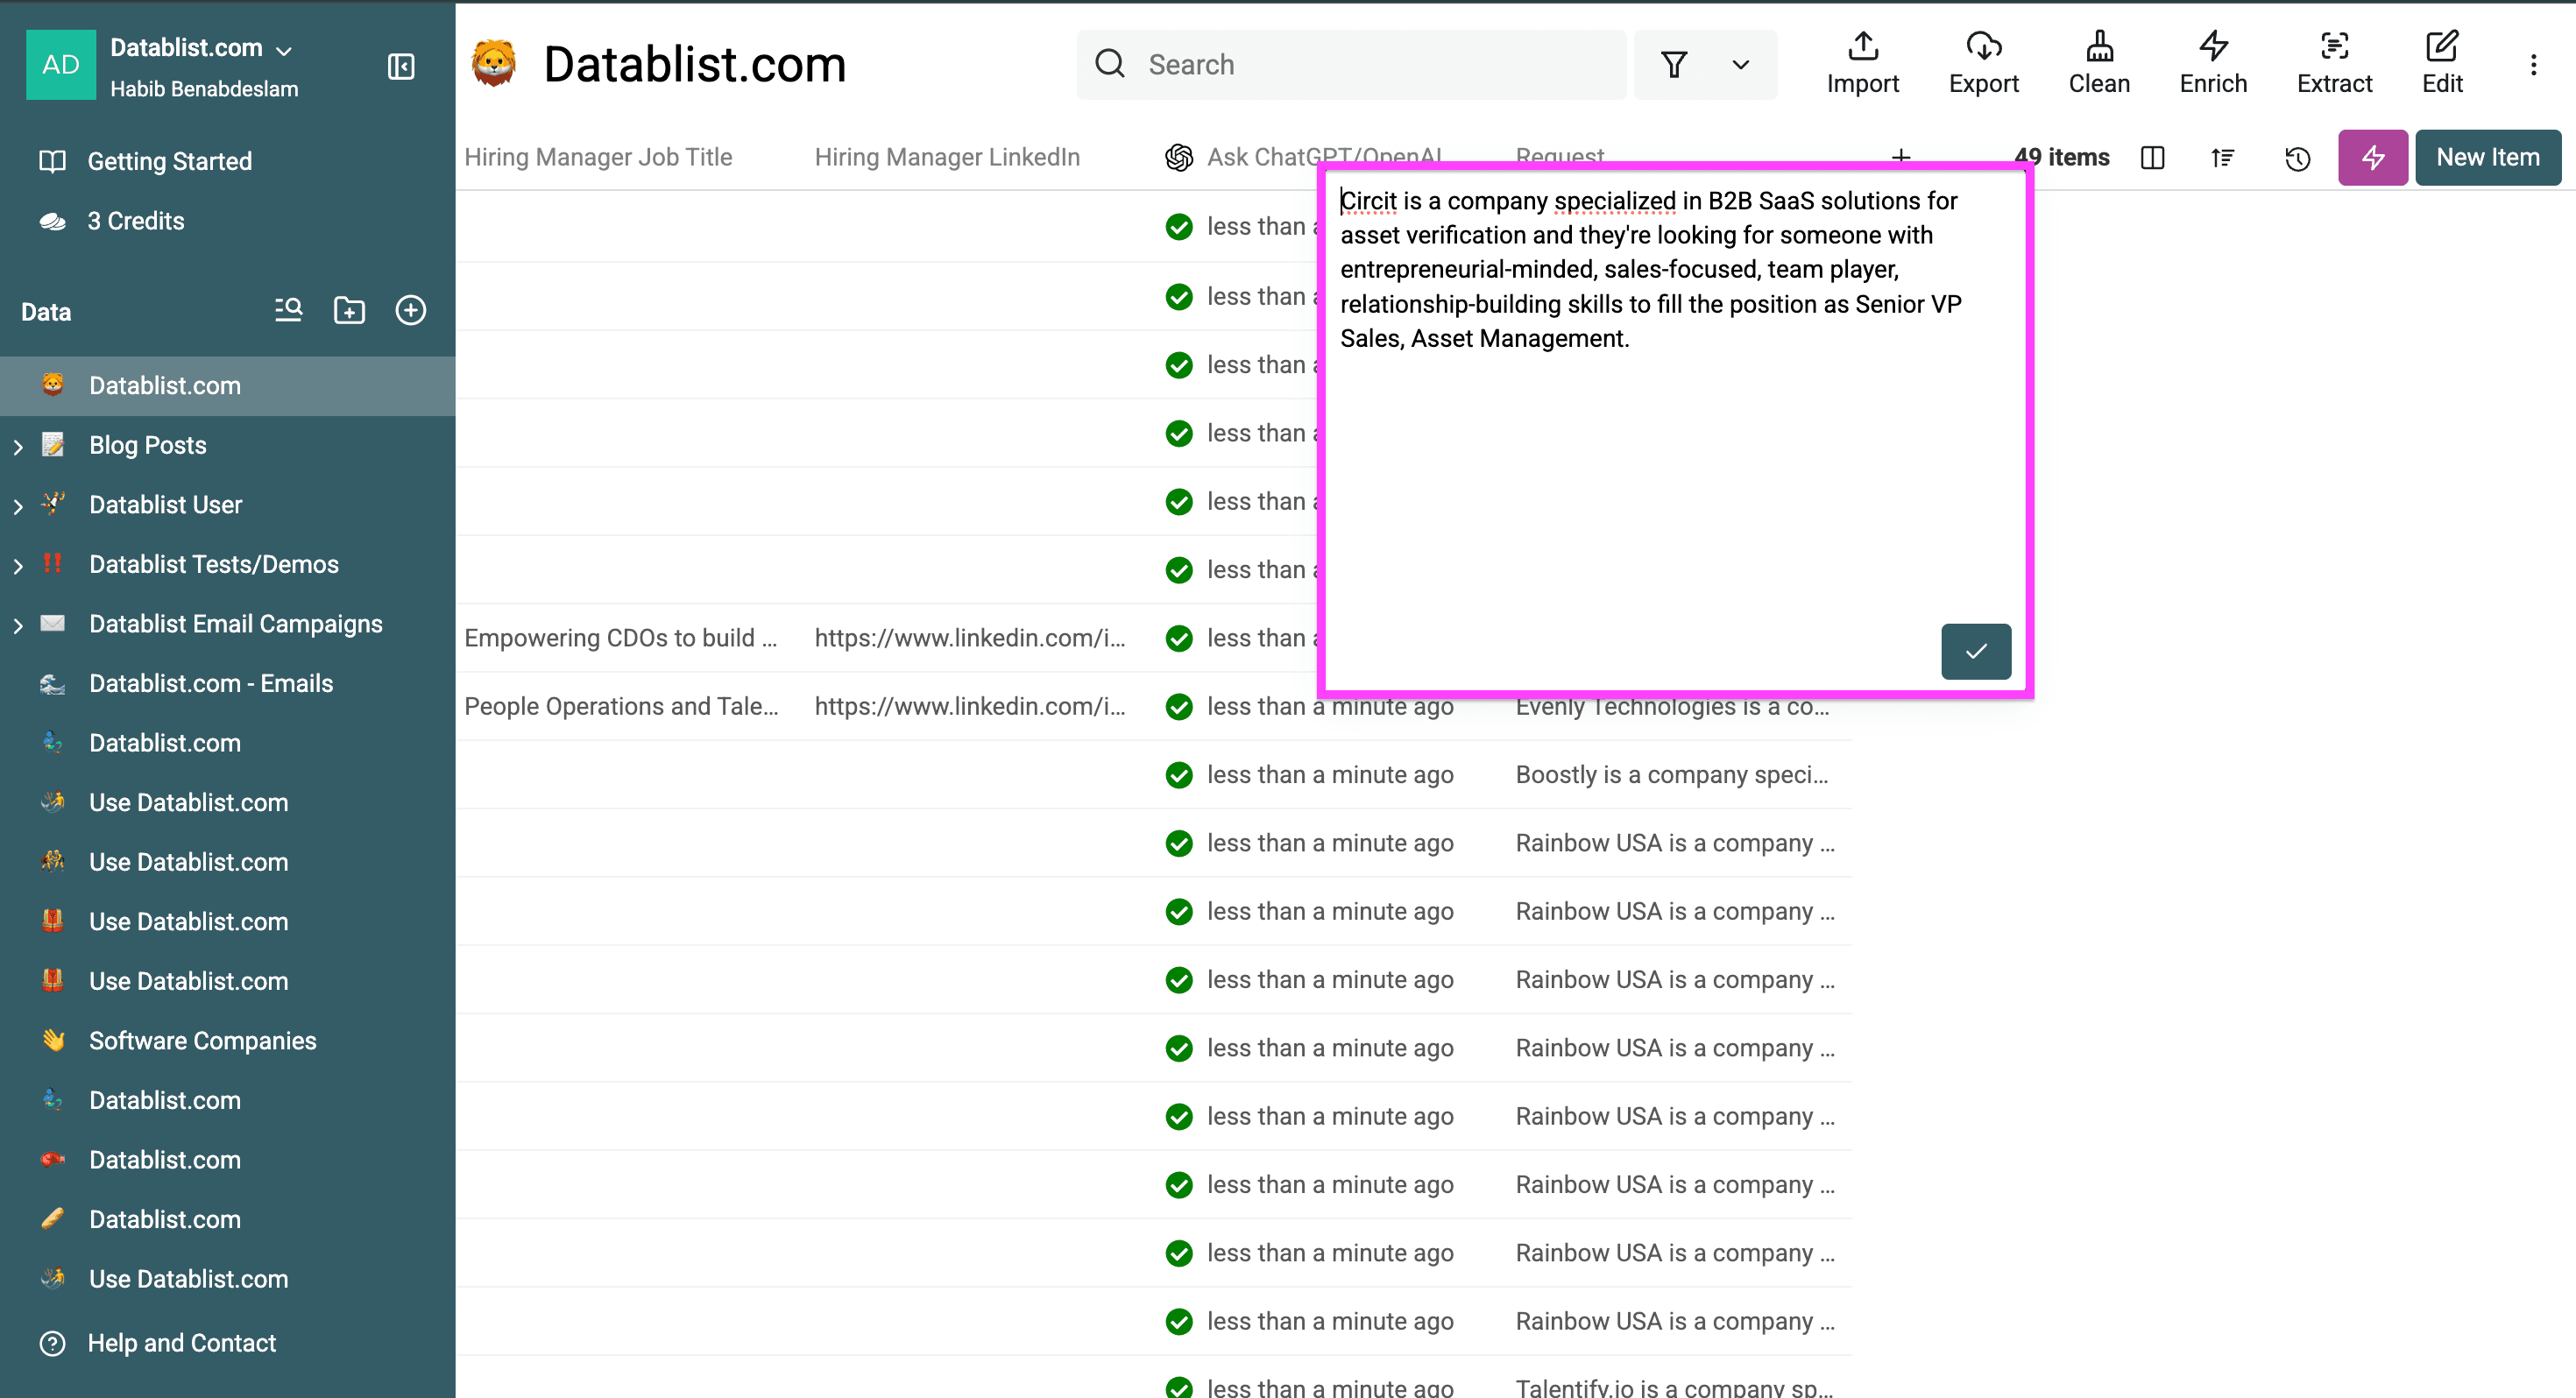Toggle the column layout view icon
This screenshot has height=1398, width=2576.
coord(2152,158)
